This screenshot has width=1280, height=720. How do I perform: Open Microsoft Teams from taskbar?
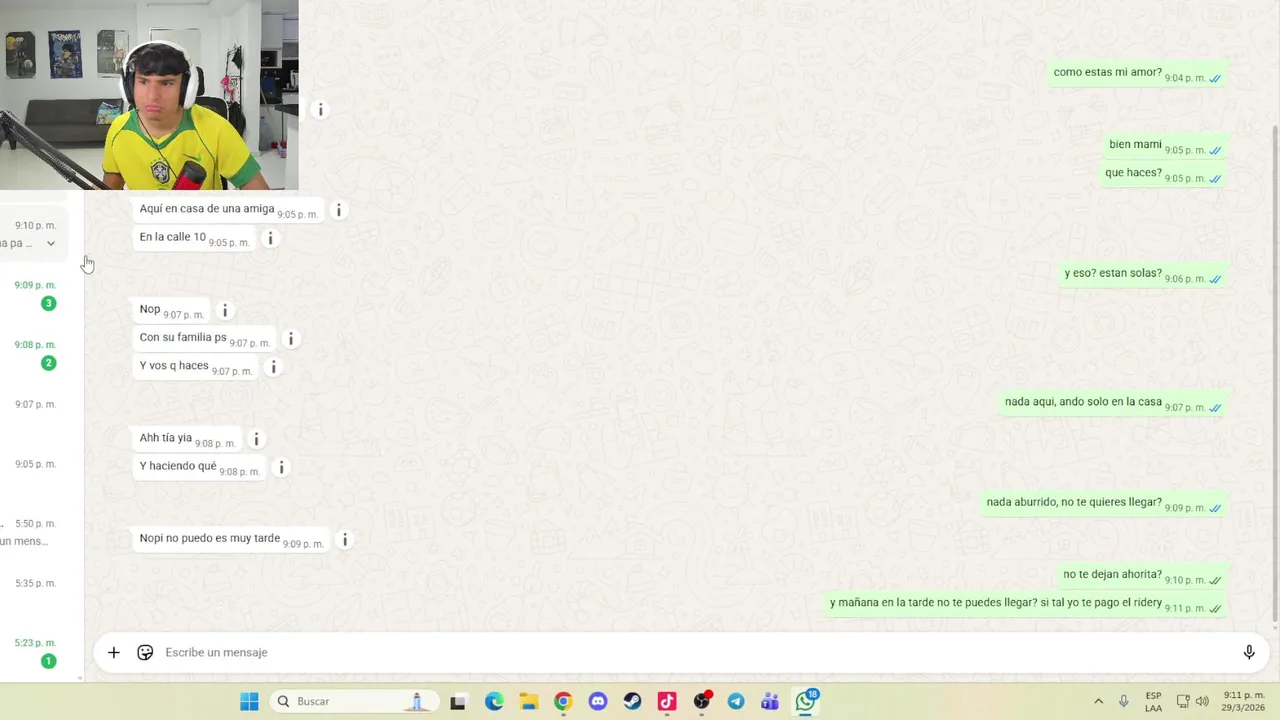[770, 701]
